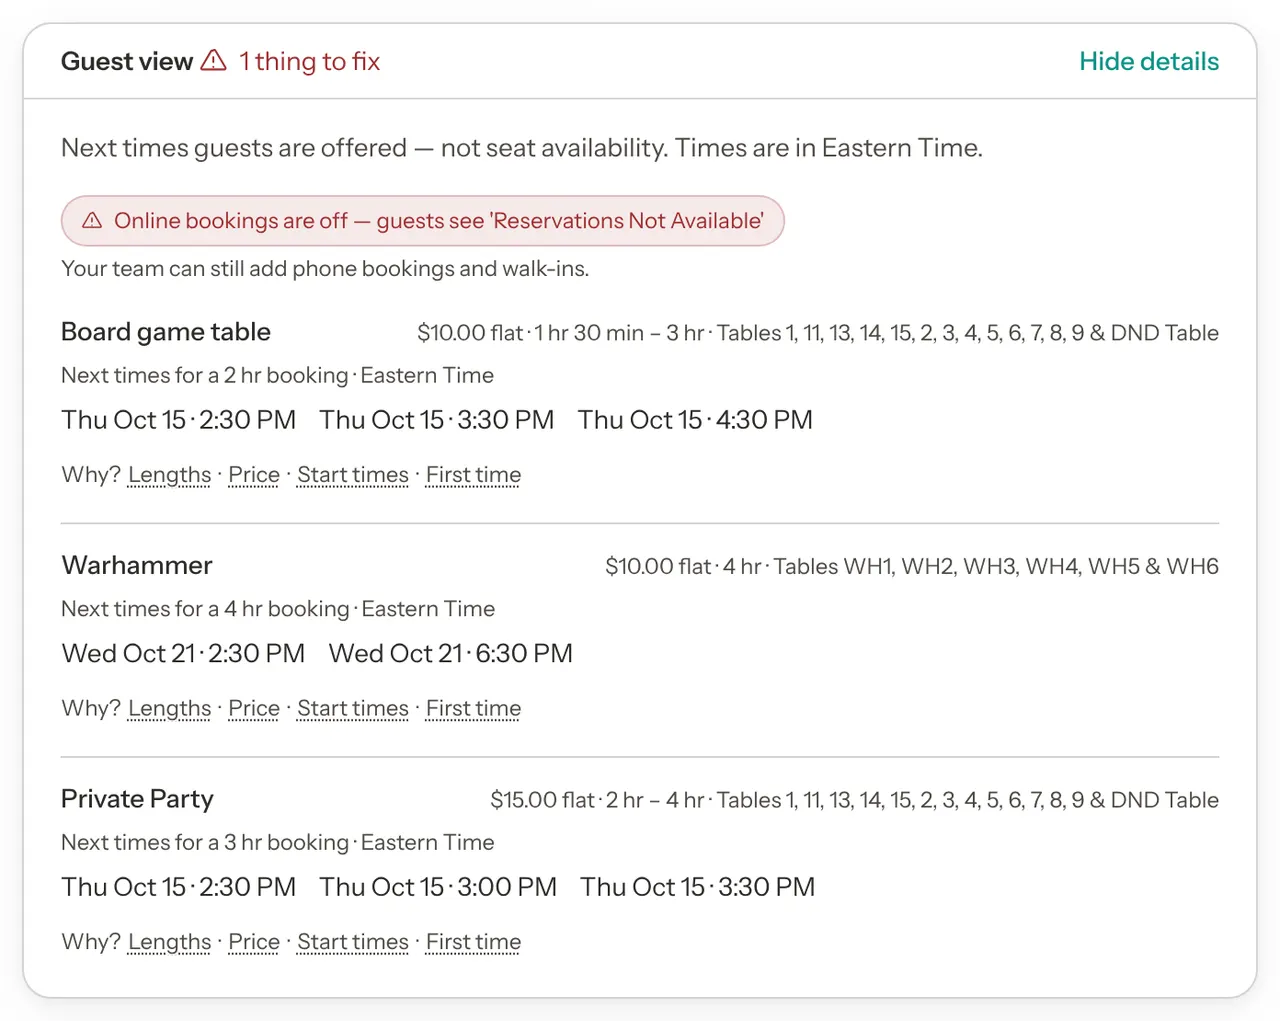
Task: Open Start times explanation for Private Party
Action: tap(353, 942)
